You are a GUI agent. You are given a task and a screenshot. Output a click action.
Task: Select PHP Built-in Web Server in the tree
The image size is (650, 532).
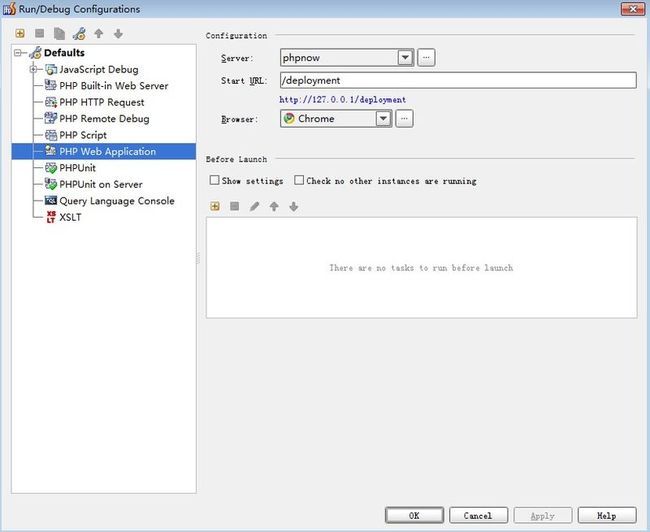coord(114,86)
